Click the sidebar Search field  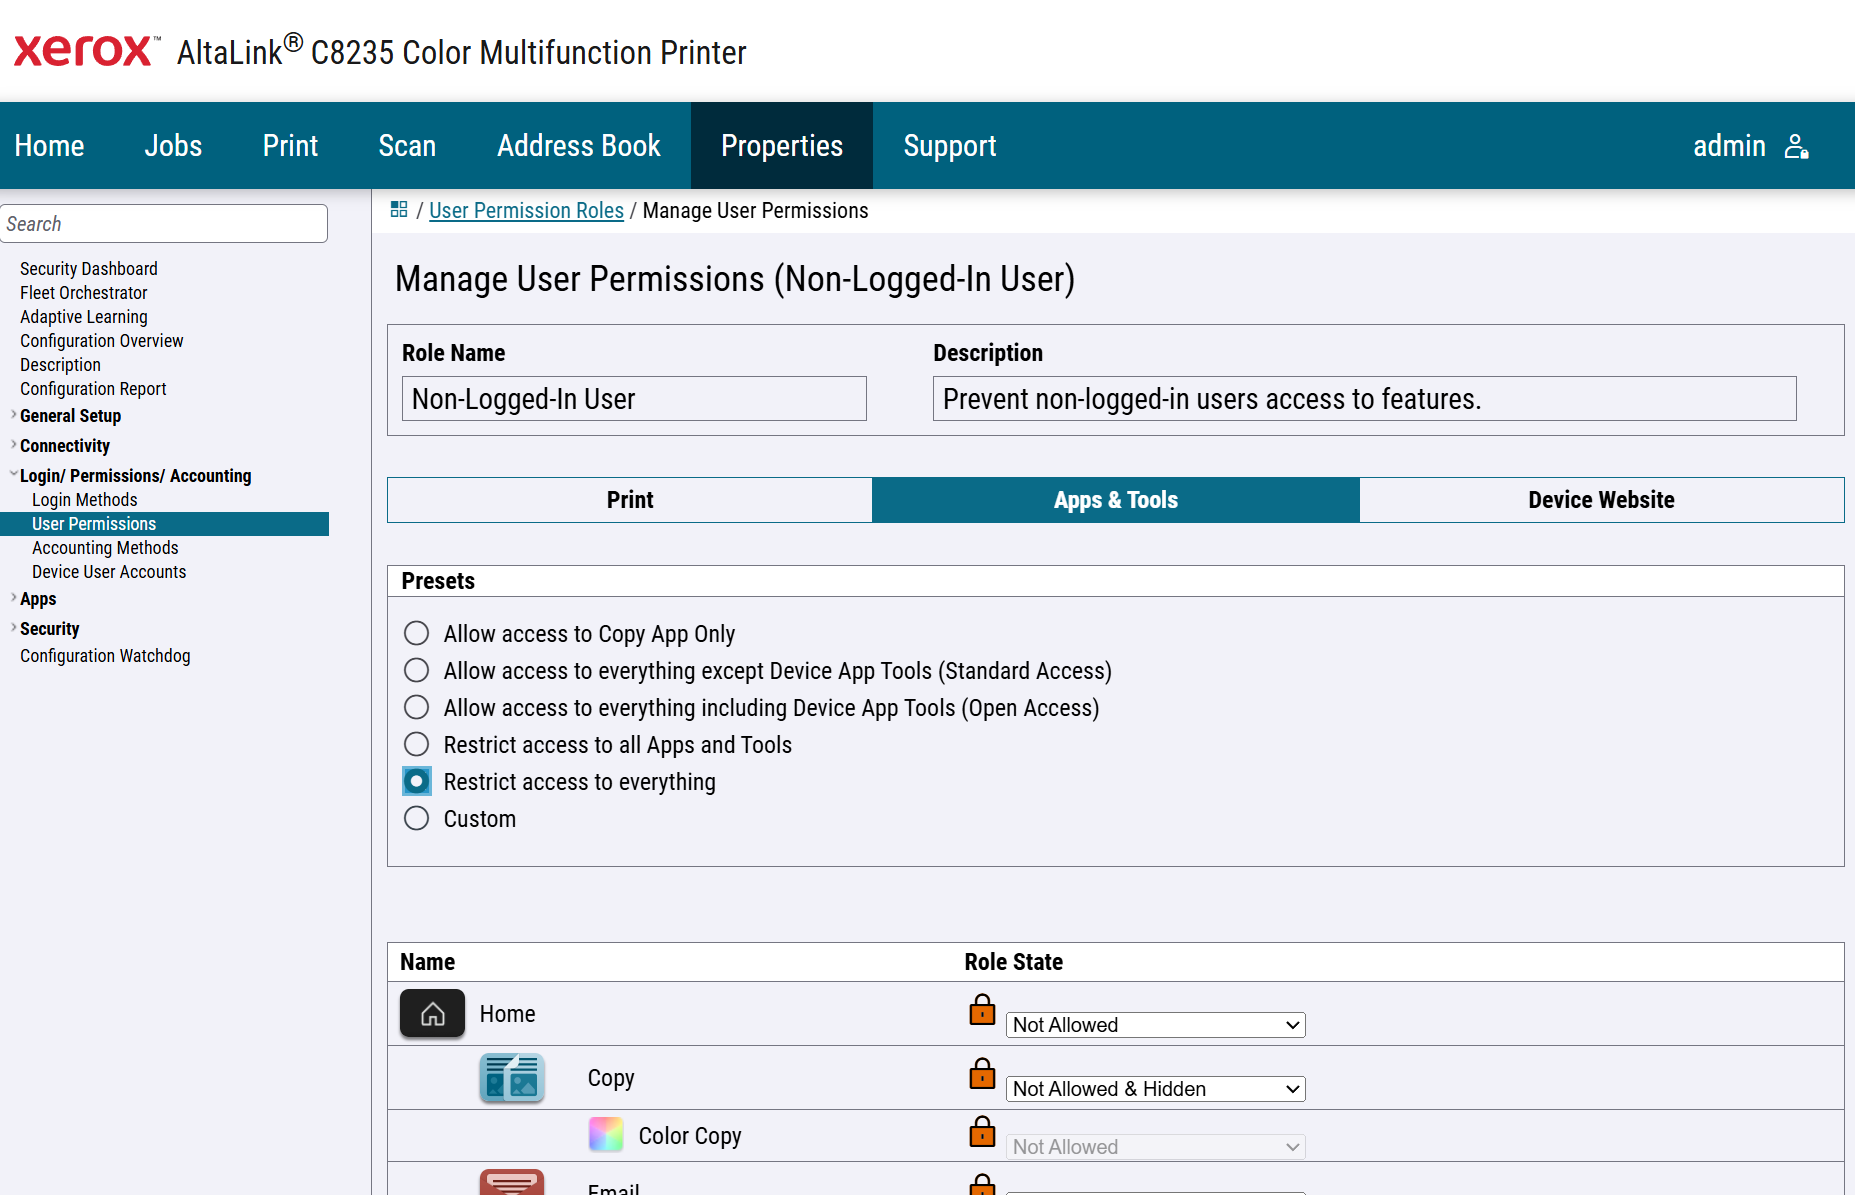164,223
